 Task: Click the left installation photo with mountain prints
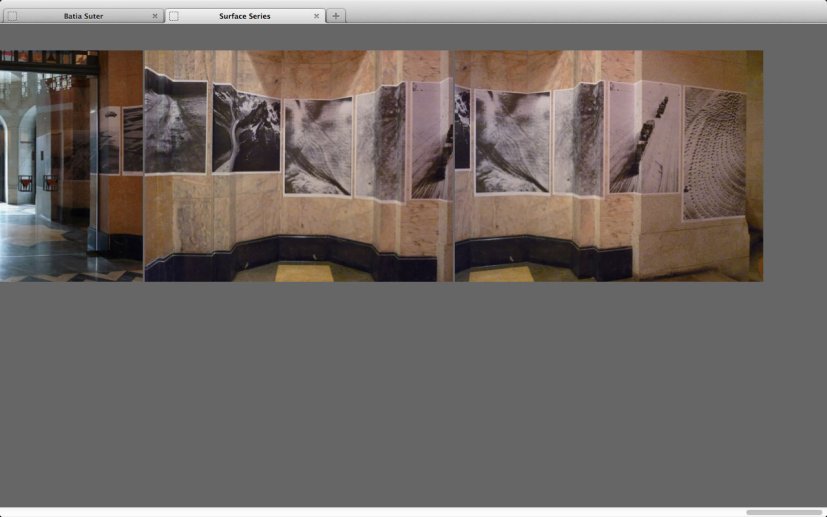click(299, 166)
